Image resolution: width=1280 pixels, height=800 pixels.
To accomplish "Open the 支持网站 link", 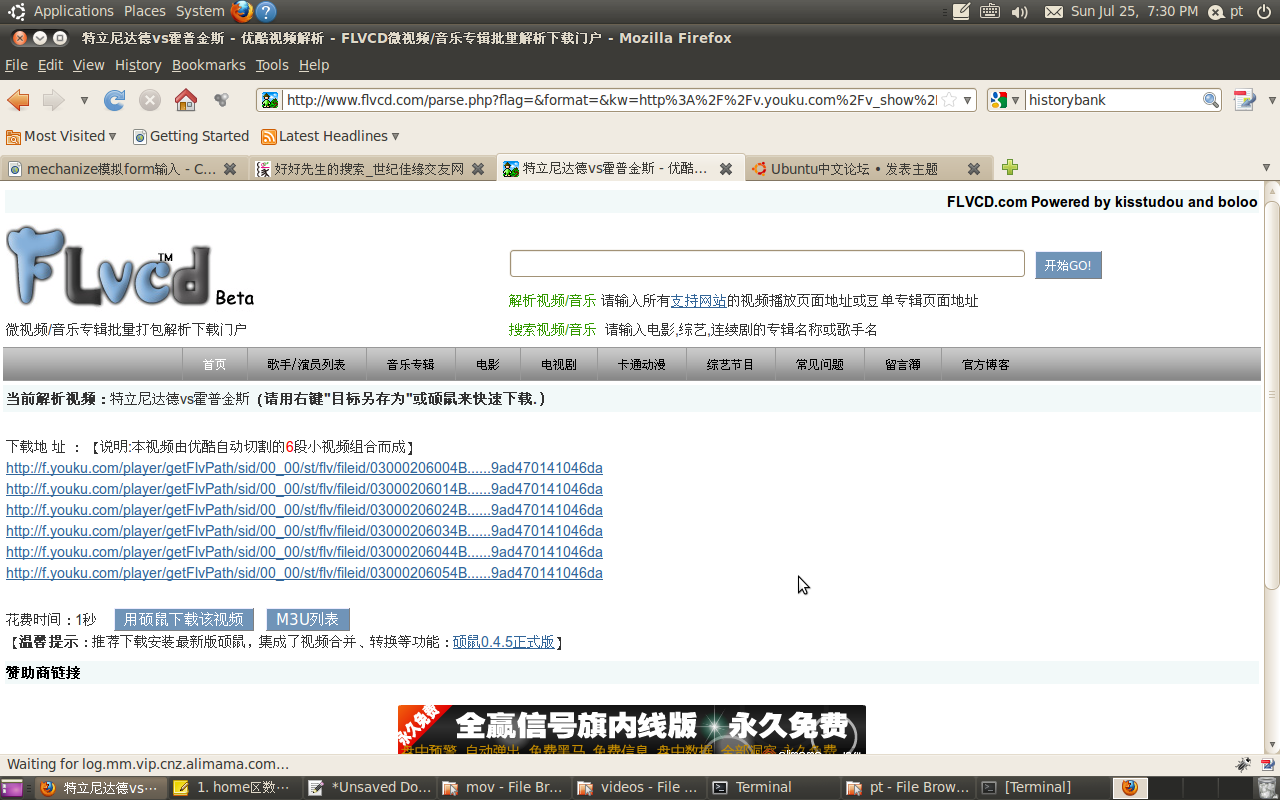I will (698, 300).
